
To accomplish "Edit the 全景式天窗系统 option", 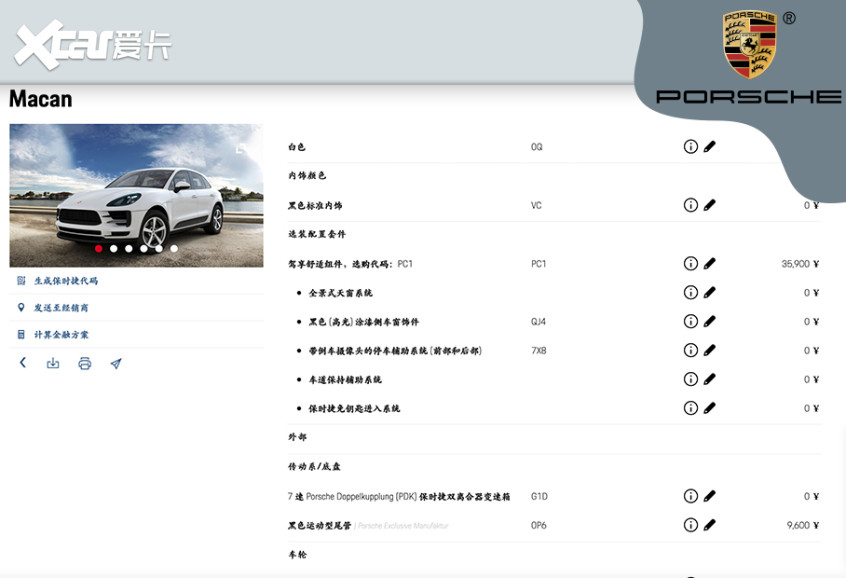I will click(709, 293).
